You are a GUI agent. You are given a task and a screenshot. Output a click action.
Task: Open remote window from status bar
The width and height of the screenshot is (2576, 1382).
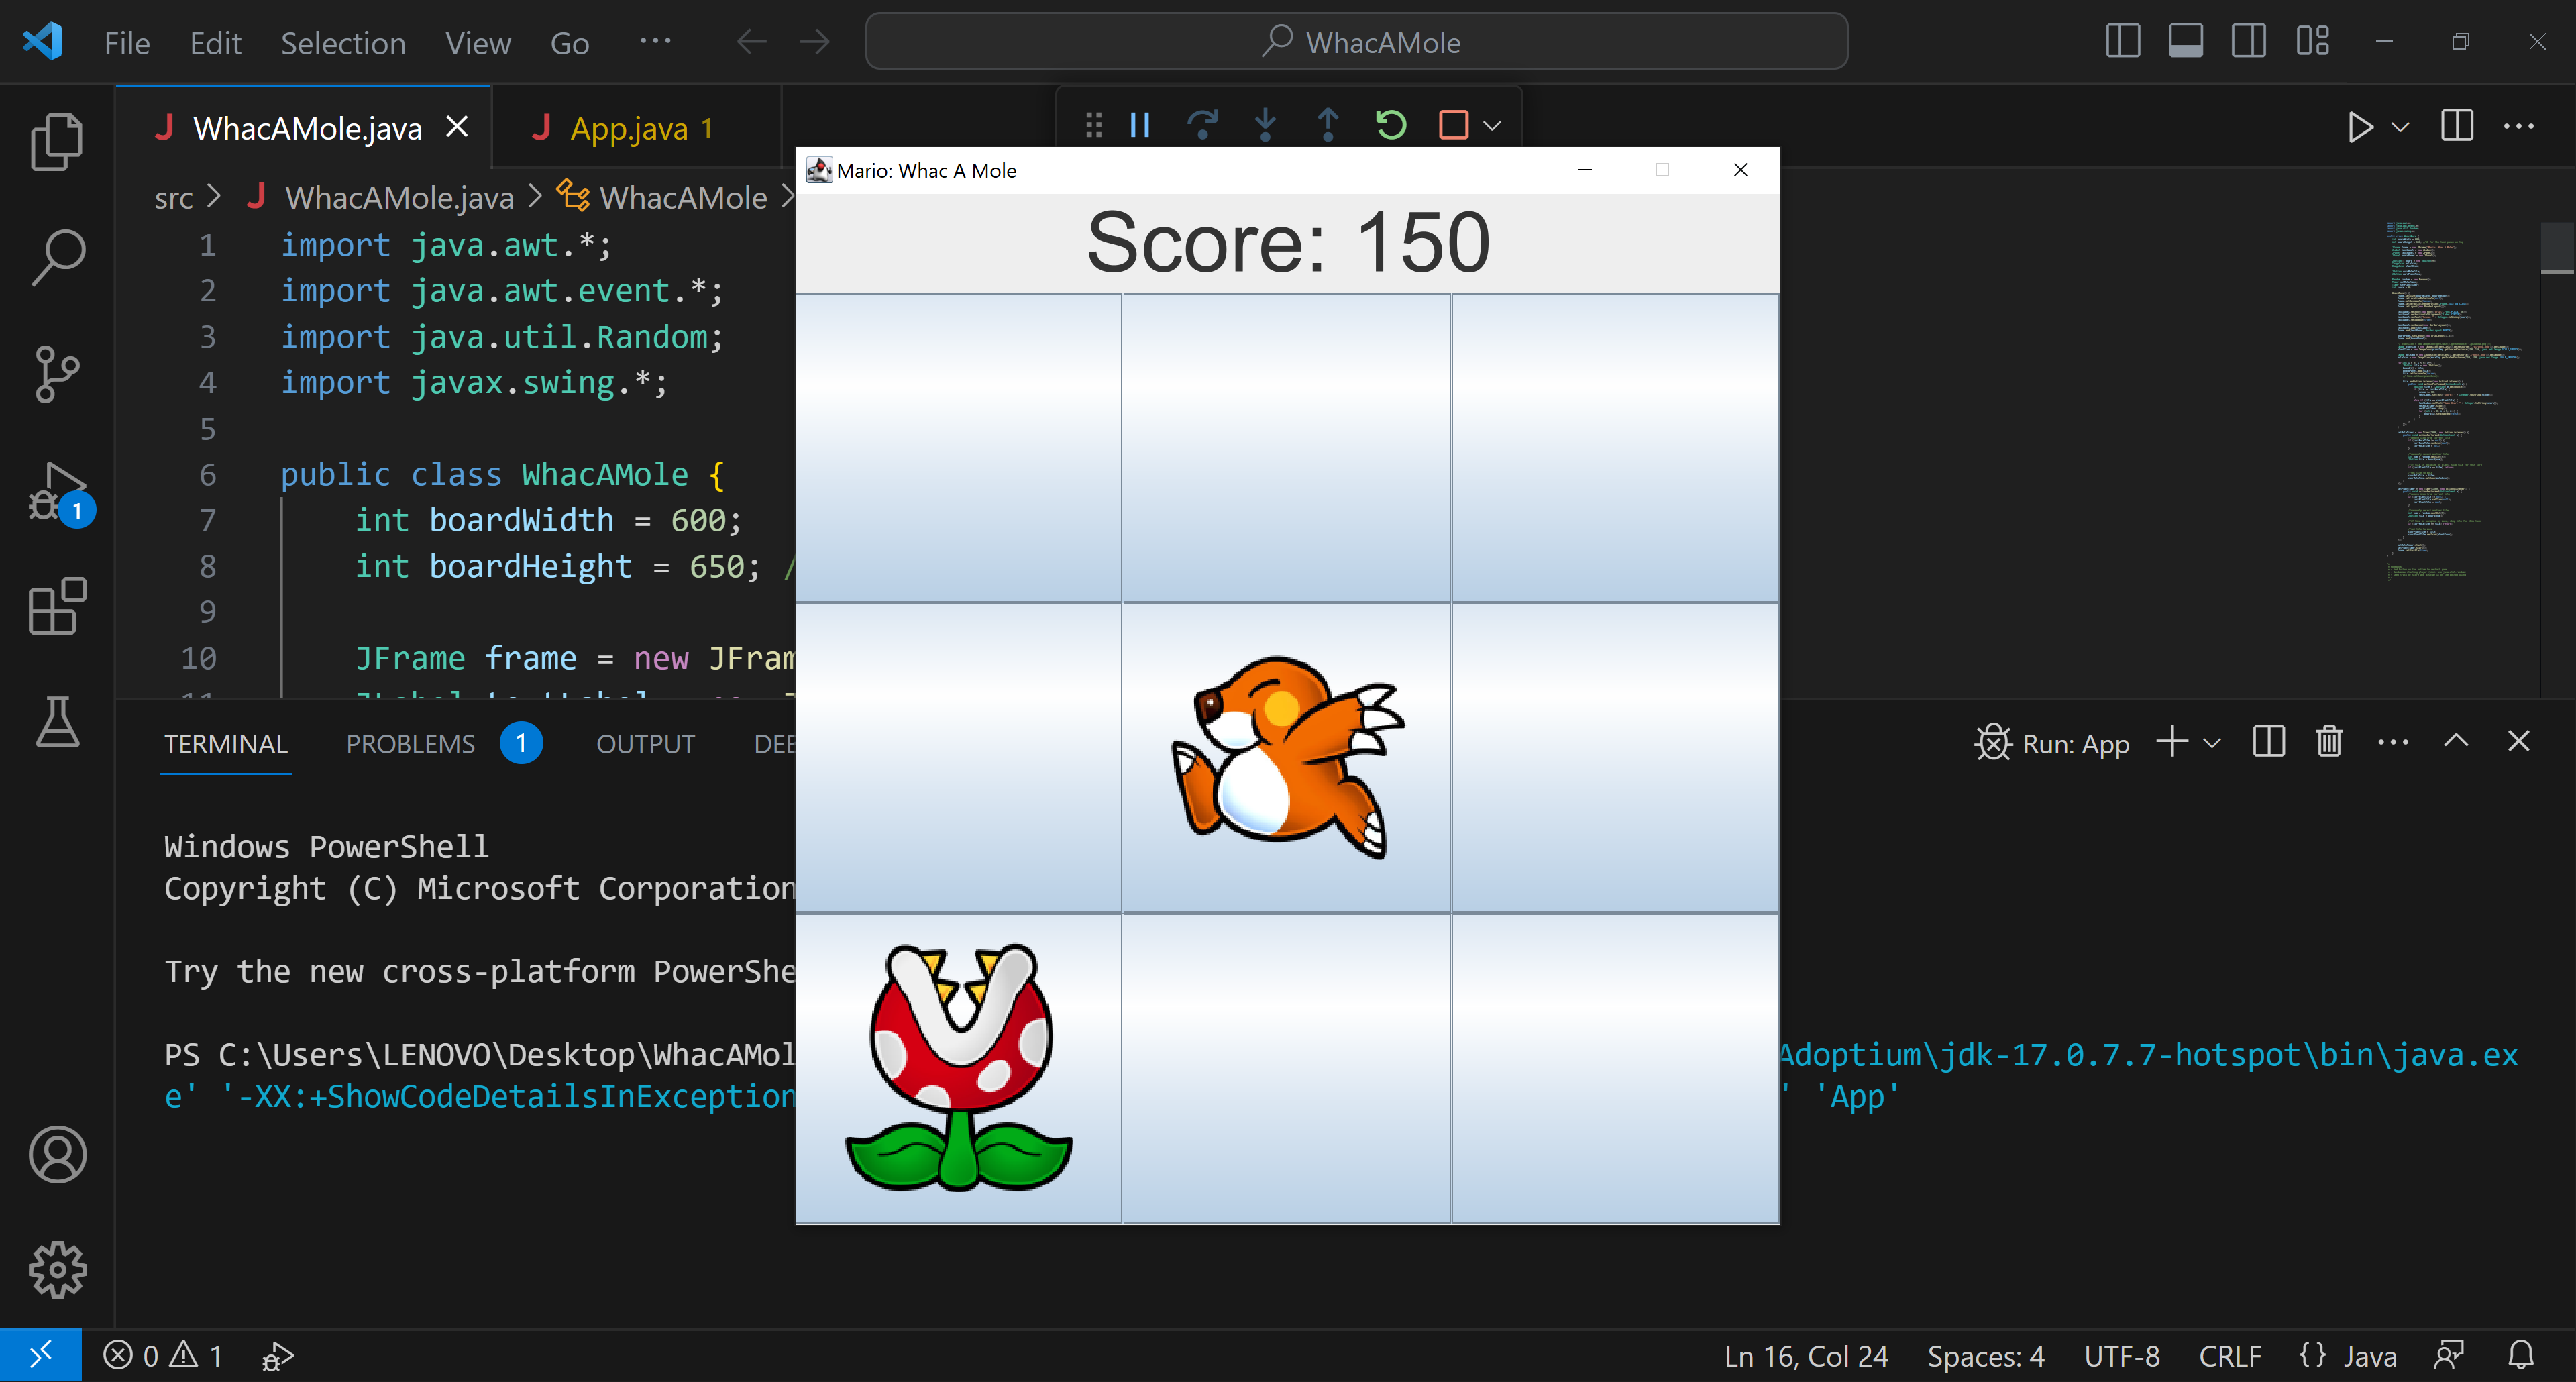coord(40,1356)
